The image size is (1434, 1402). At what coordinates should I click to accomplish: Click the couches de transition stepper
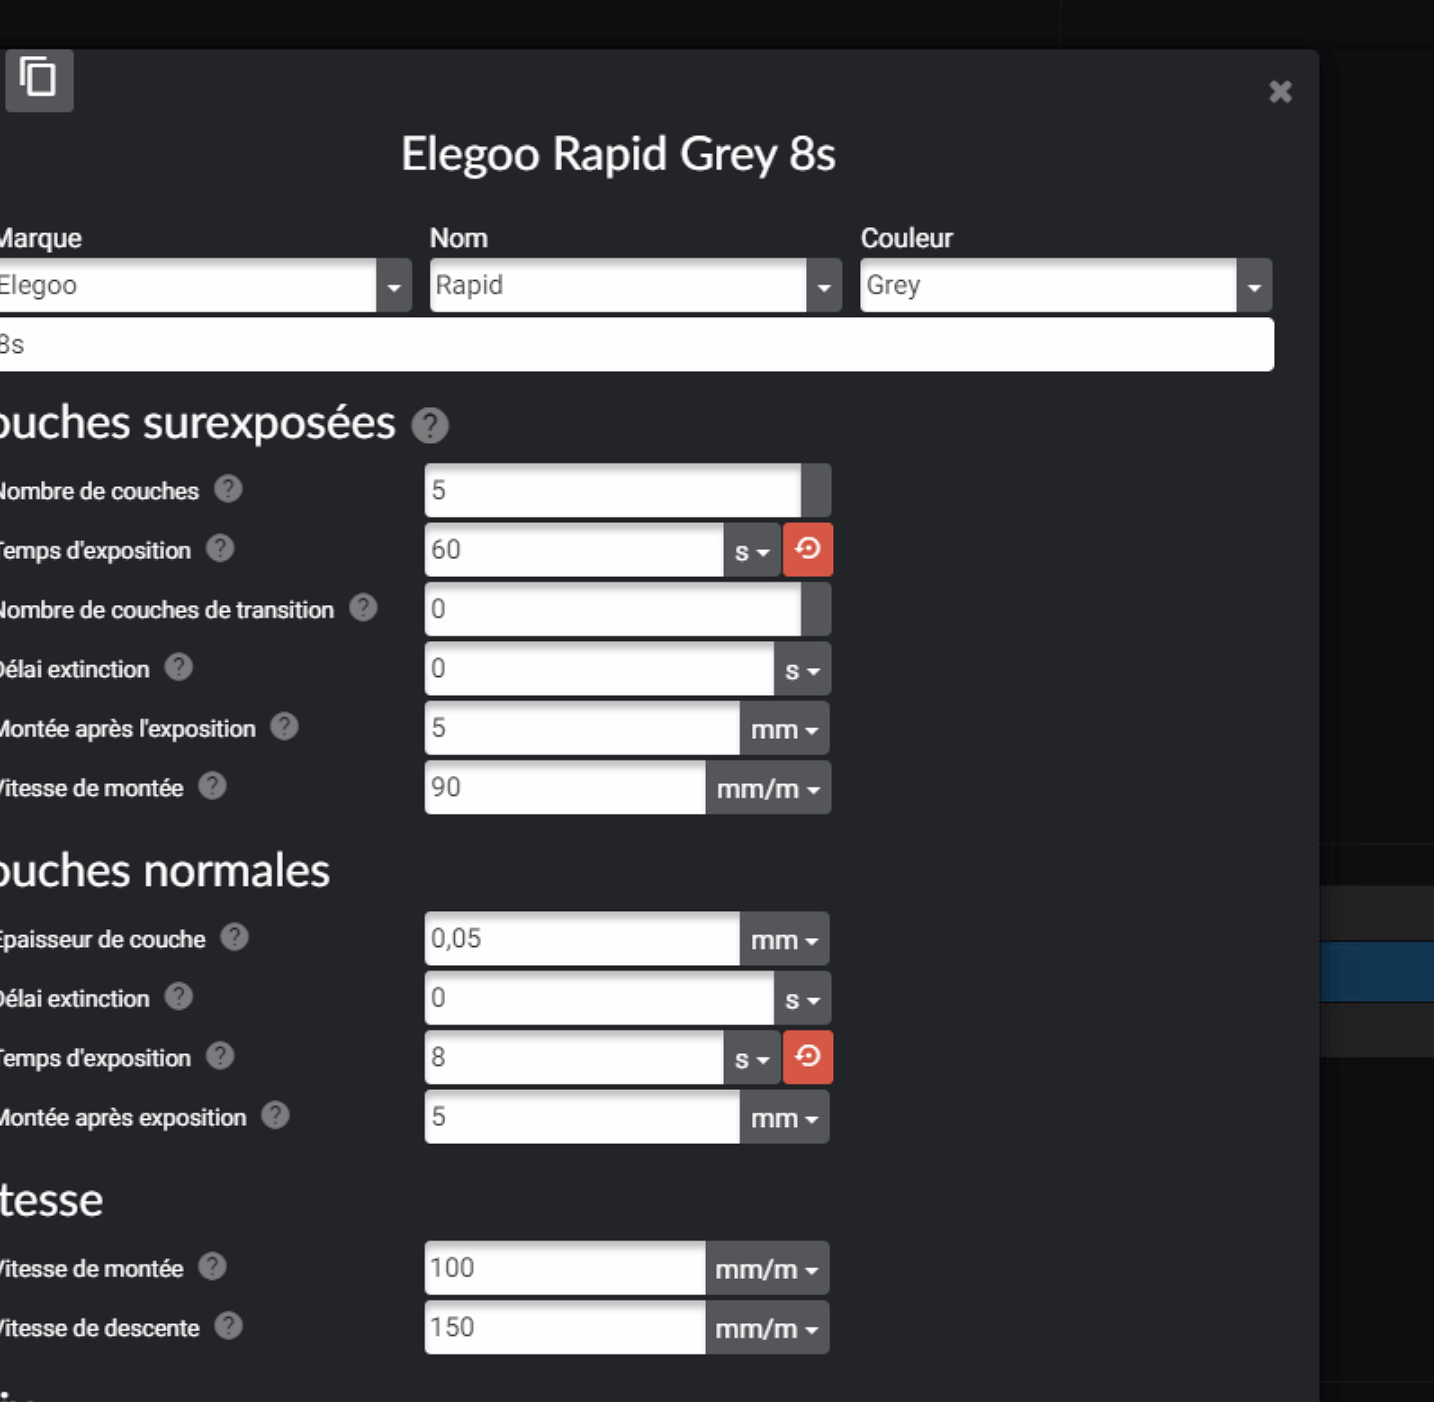[x=816, y=610]
